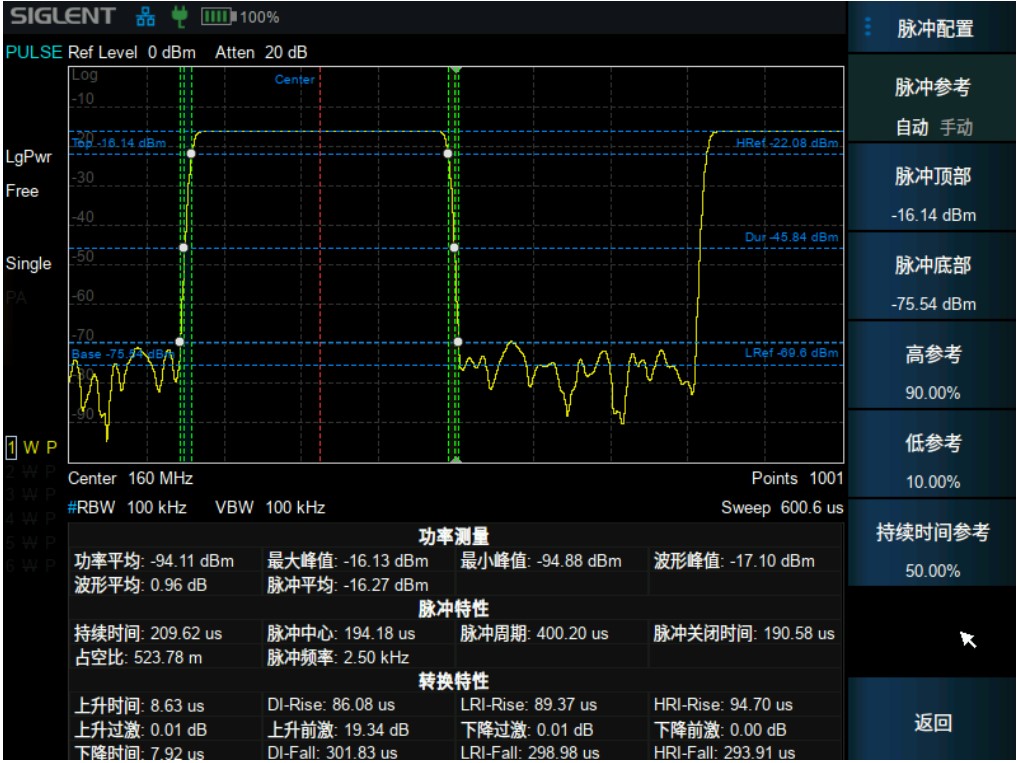This screenshot has width=1017, height=763.
Task: Open the three-dot menu beside 脉冲配置
Action: (867, 27)
